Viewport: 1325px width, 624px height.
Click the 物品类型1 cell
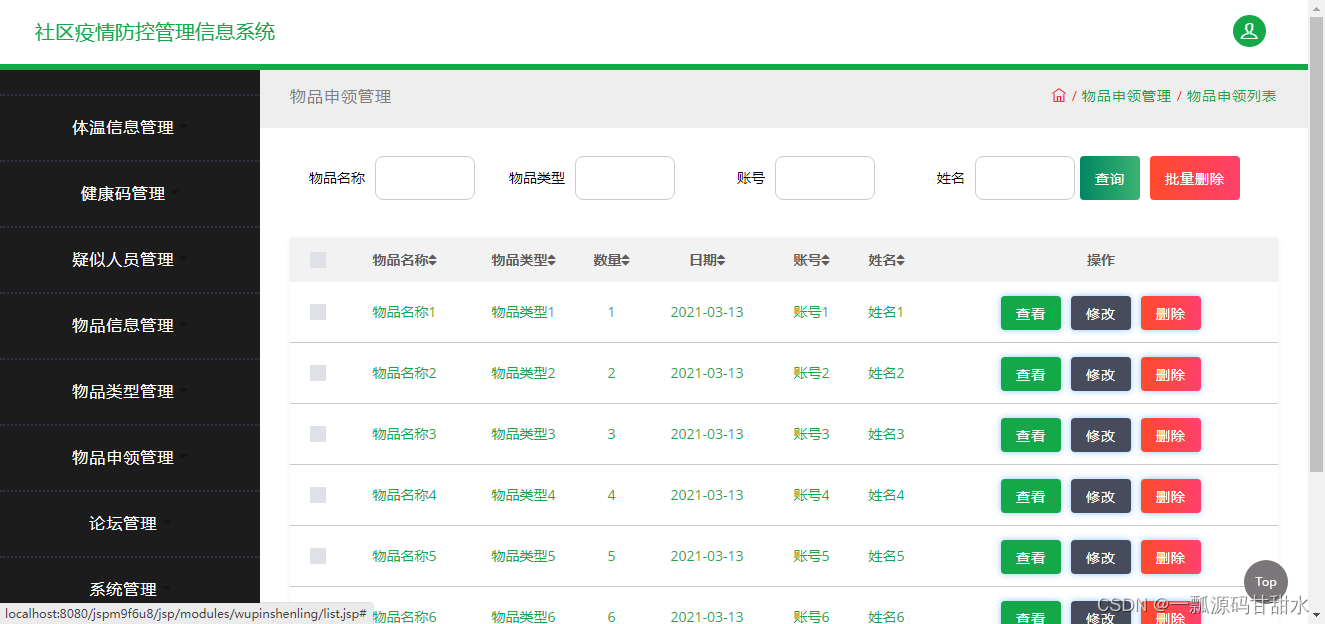[523, 312]
